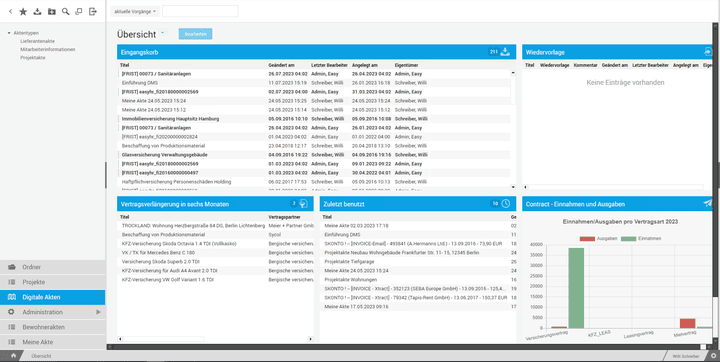Click the book icon beside Digitale Akten
The width and height of the screenshot is (720, 362).
12,297
